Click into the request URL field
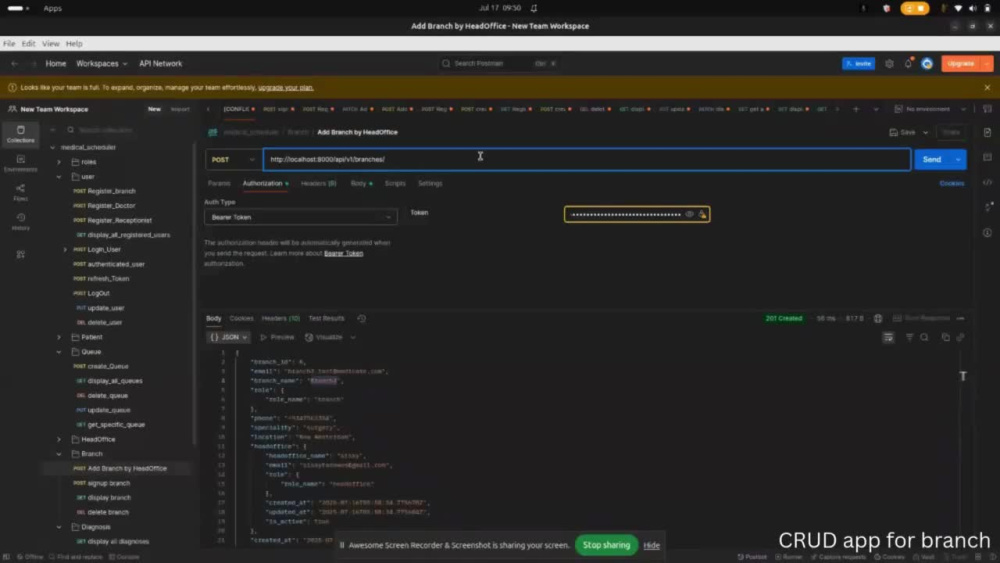 [x=587, y=159]
